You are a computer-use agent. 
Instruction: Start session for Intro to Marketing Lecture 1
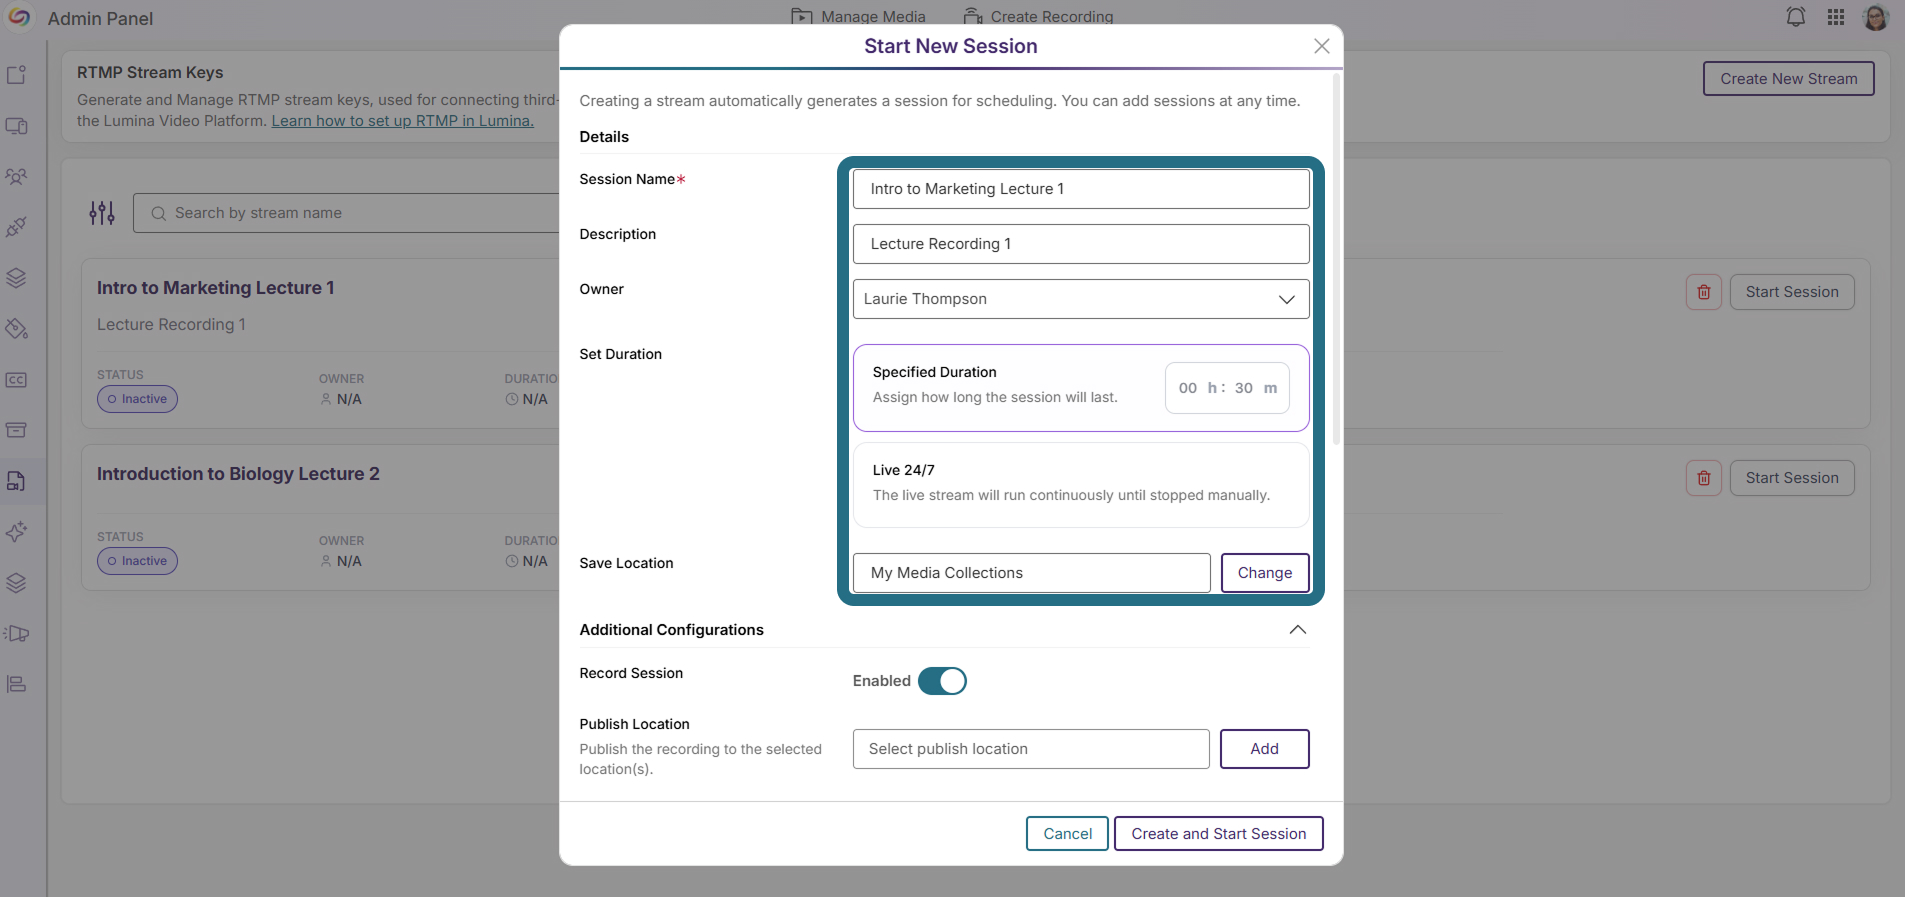pyautogui.click(x=1792, y=292)
